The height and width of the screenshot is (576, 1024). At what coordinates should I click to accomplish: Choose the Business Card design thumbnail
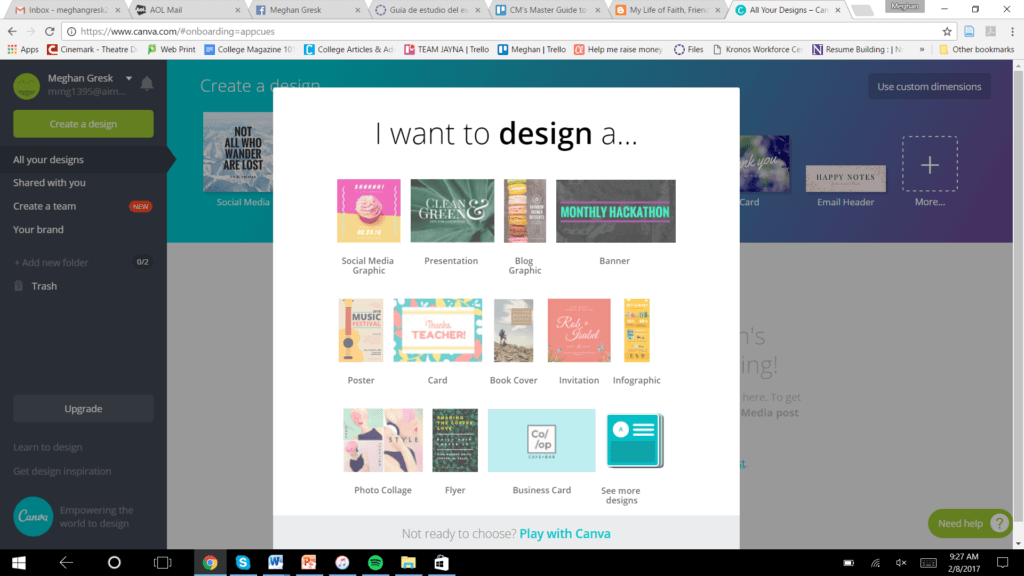click(541, 440)
